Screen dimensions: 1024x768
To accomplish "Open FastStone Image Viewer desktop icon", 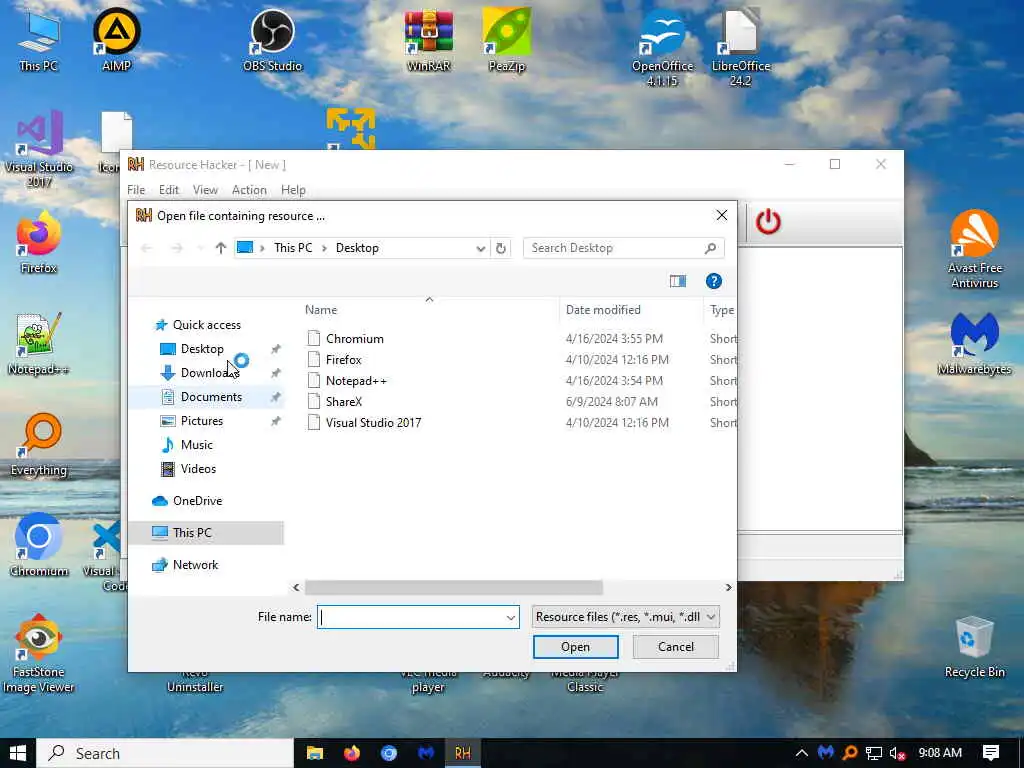I will [x=38, y=653].
